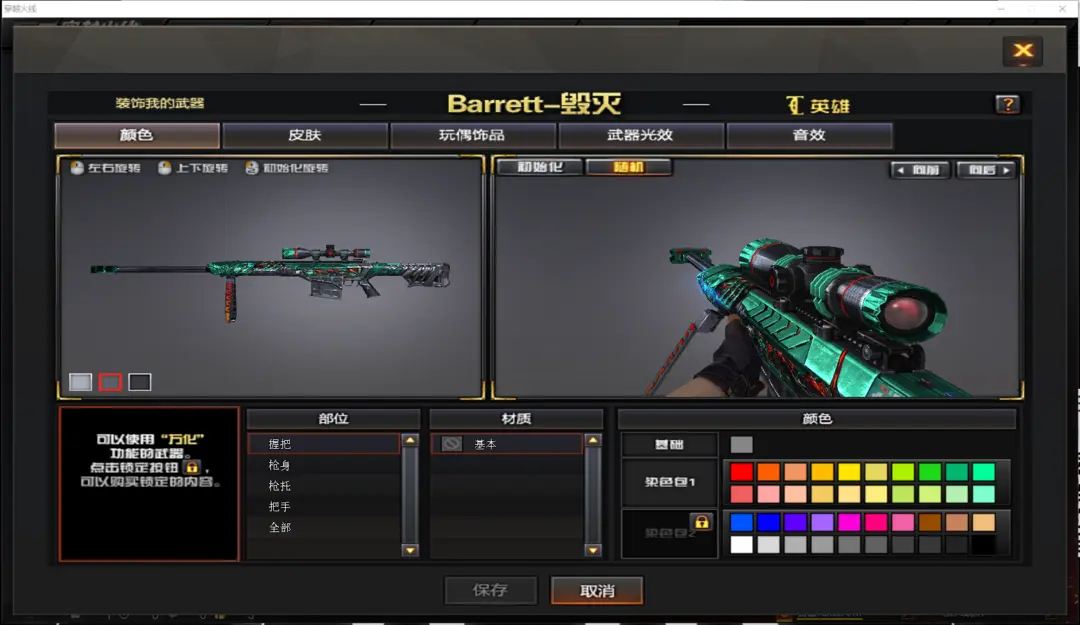Select 把手 in the 部位 list
This screenshot has height=625, width=1080.
pyautogui.click(x=324, y=506)
